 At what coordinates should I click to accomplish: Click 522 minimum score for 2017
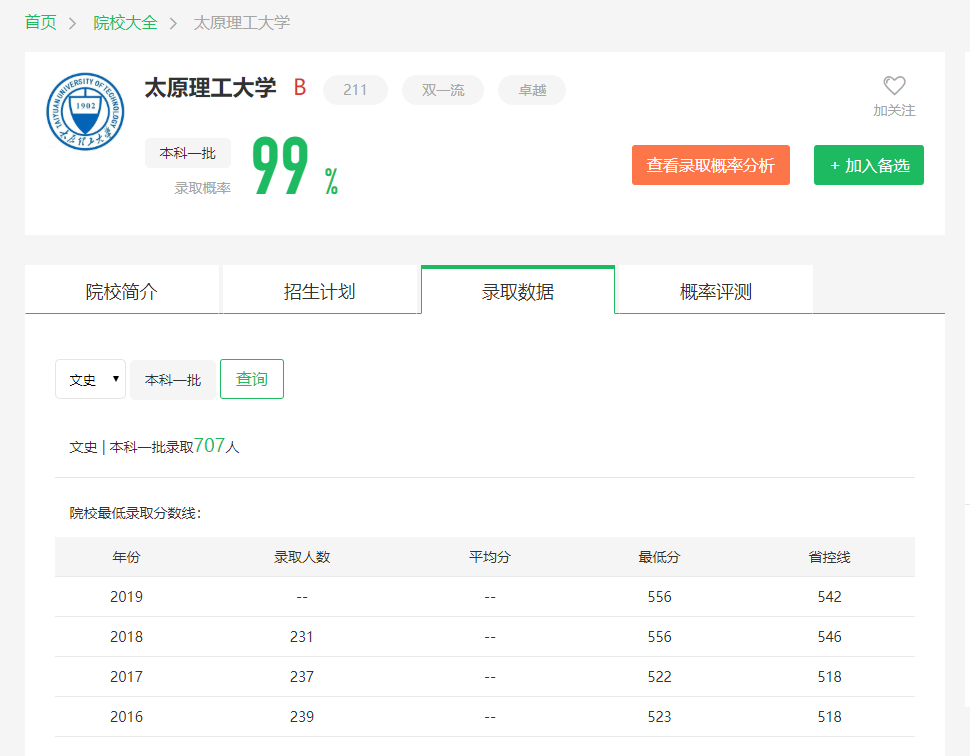[x=659, y=677]
